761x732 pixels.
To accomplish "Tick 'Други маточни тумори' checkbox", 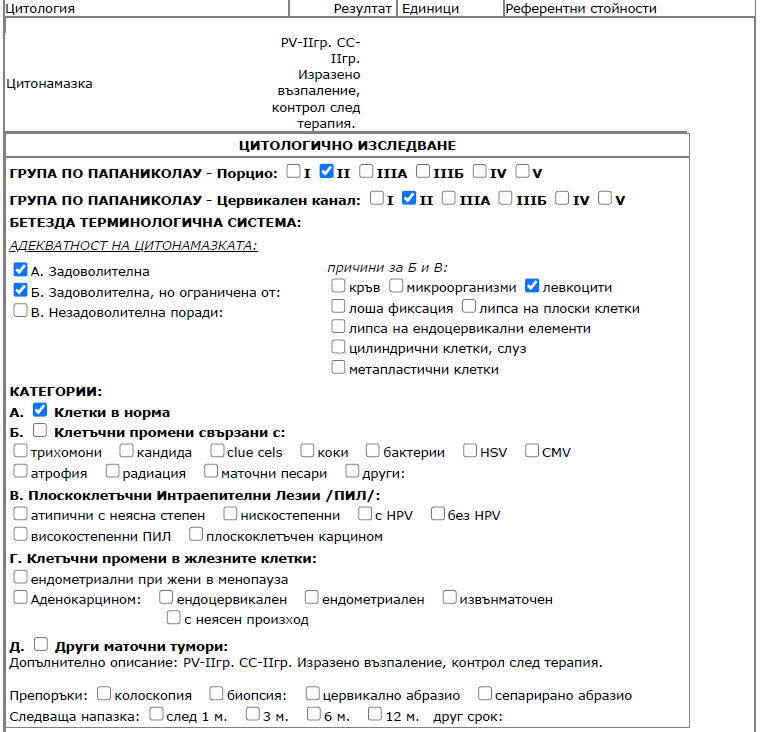I will (x=41, y=645).
